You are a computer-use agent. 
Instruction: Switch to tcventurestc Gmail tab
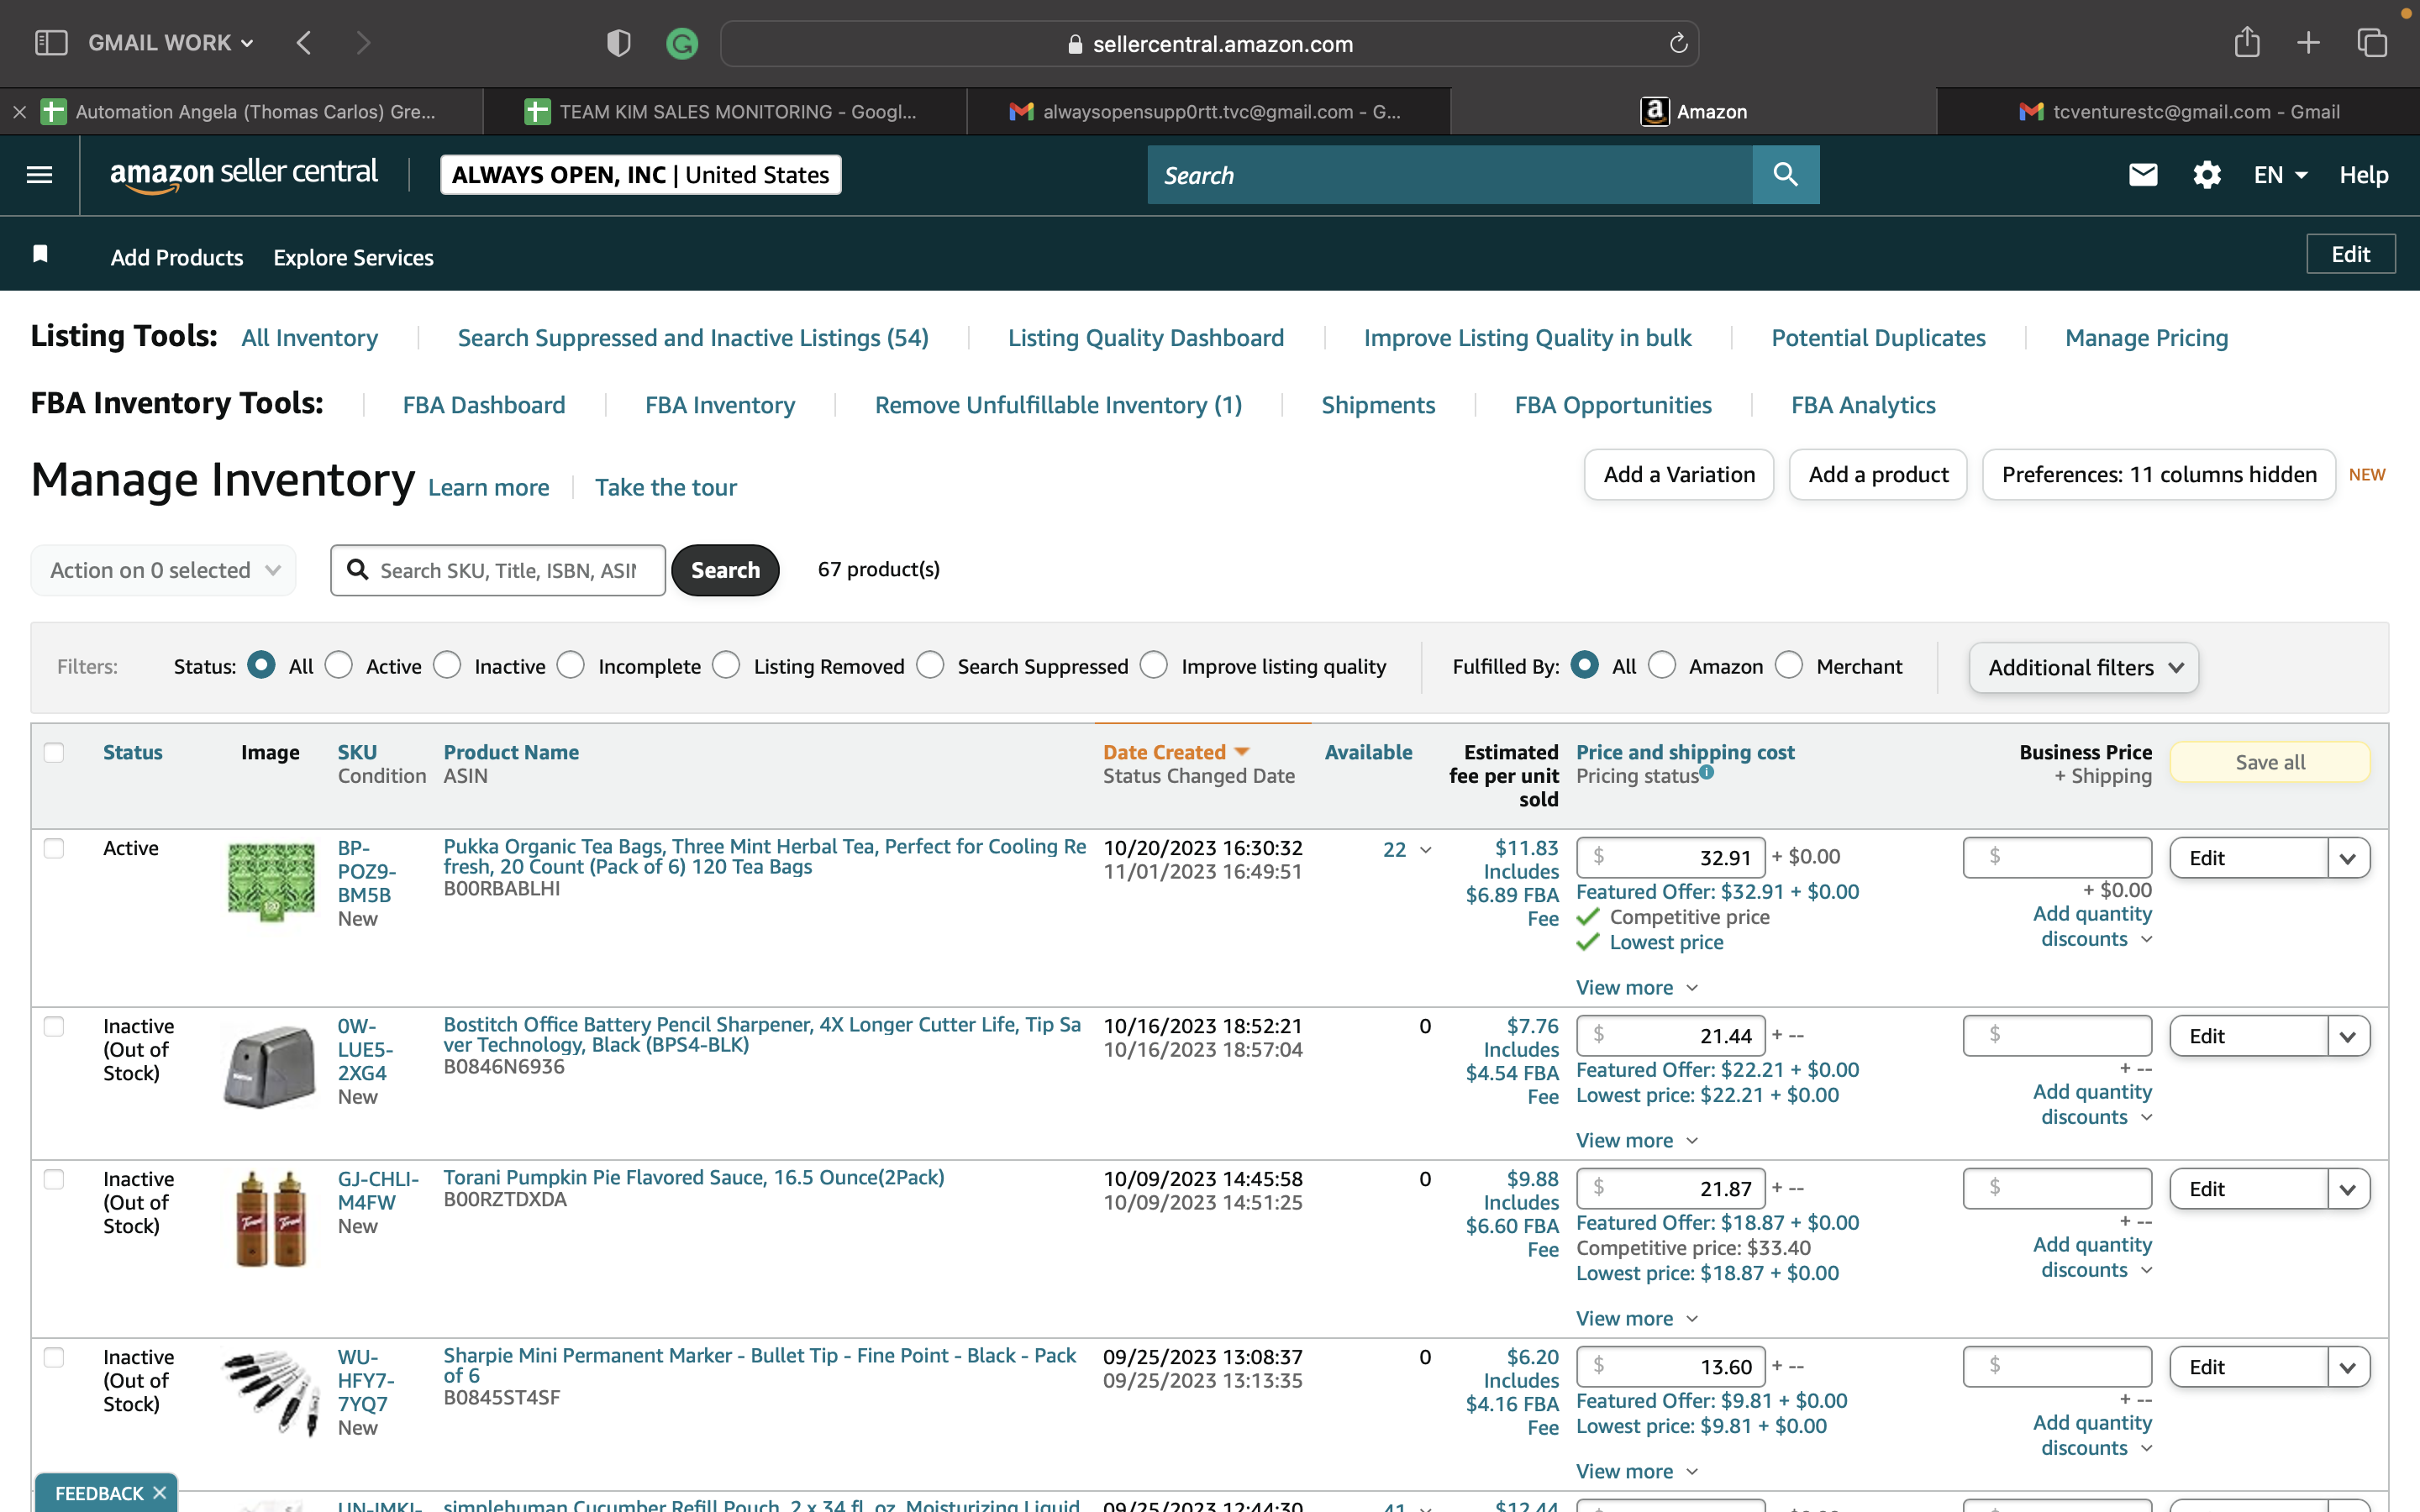pos(2178,112)
